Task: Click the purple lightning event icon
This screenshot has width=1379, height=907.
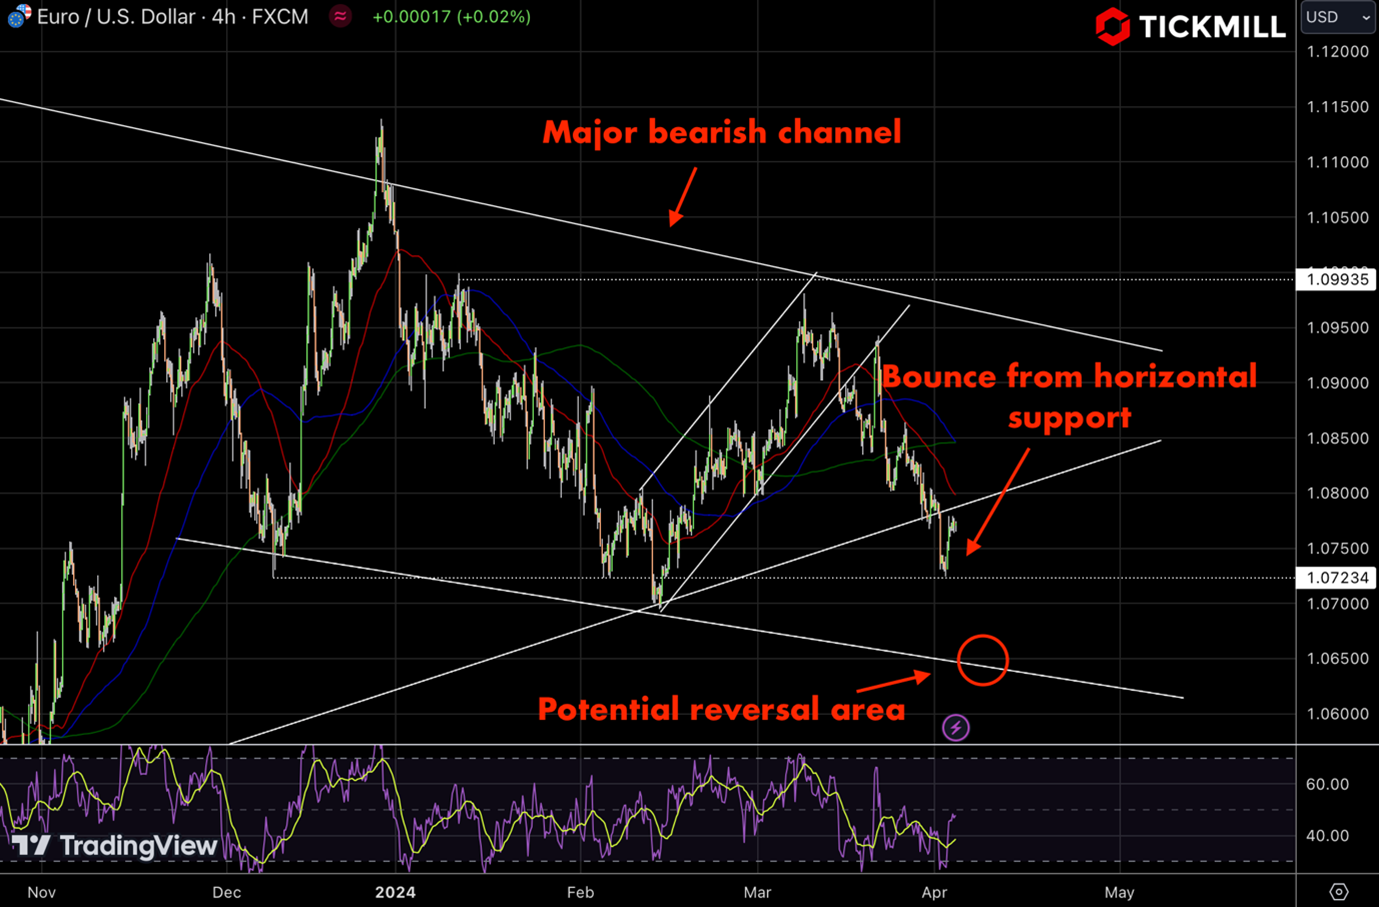Action: [x=956, y=728]
